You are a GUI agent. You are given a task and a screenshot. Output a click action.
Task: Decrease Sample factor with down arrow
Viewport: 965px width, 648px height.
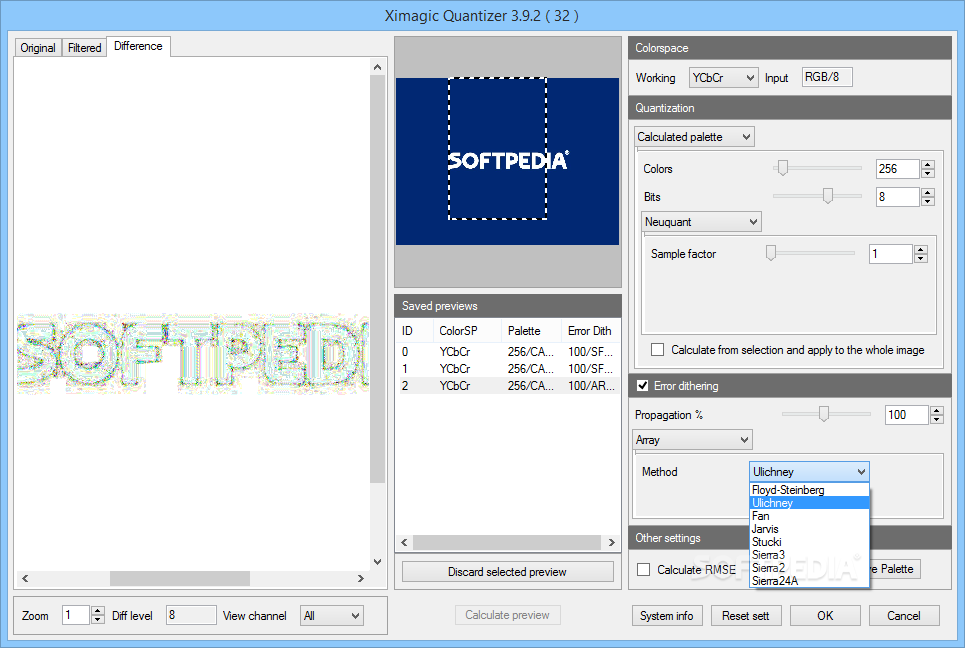(x=921, y=258)
